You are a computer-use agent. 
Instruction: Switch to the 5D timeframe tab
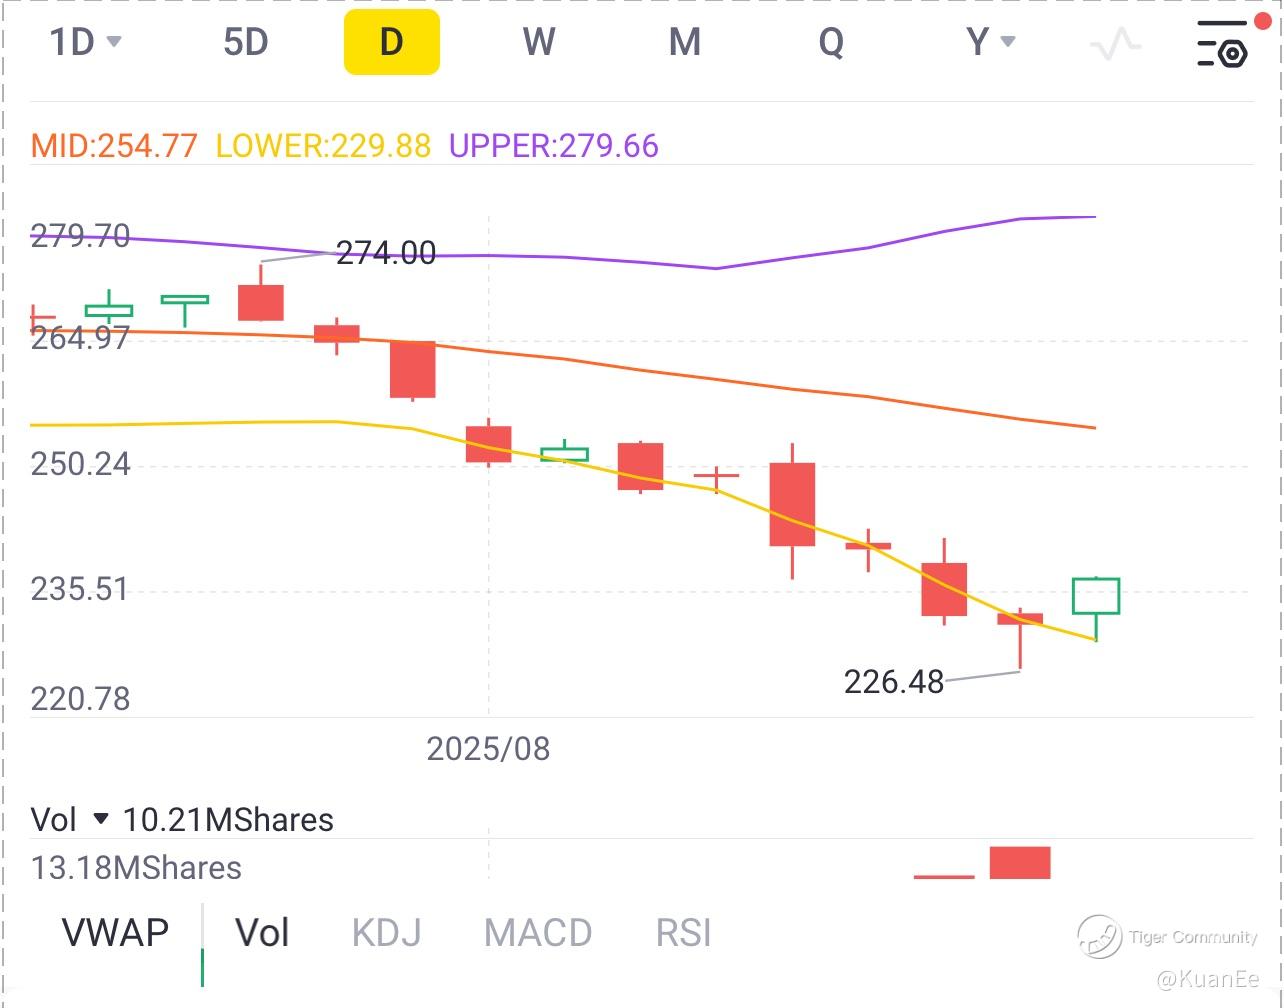[x=245, y=42]
